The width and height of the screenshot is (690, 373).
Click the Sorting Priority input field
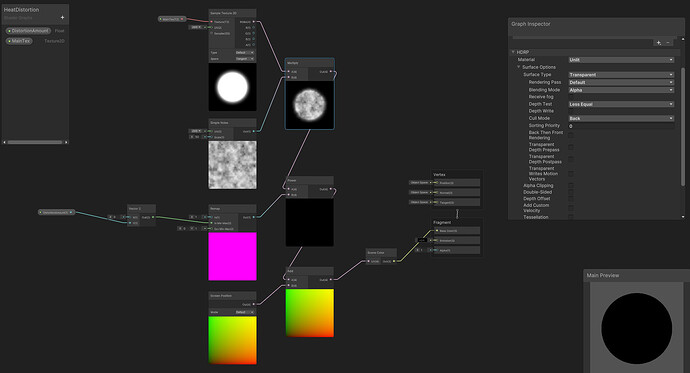621,126
